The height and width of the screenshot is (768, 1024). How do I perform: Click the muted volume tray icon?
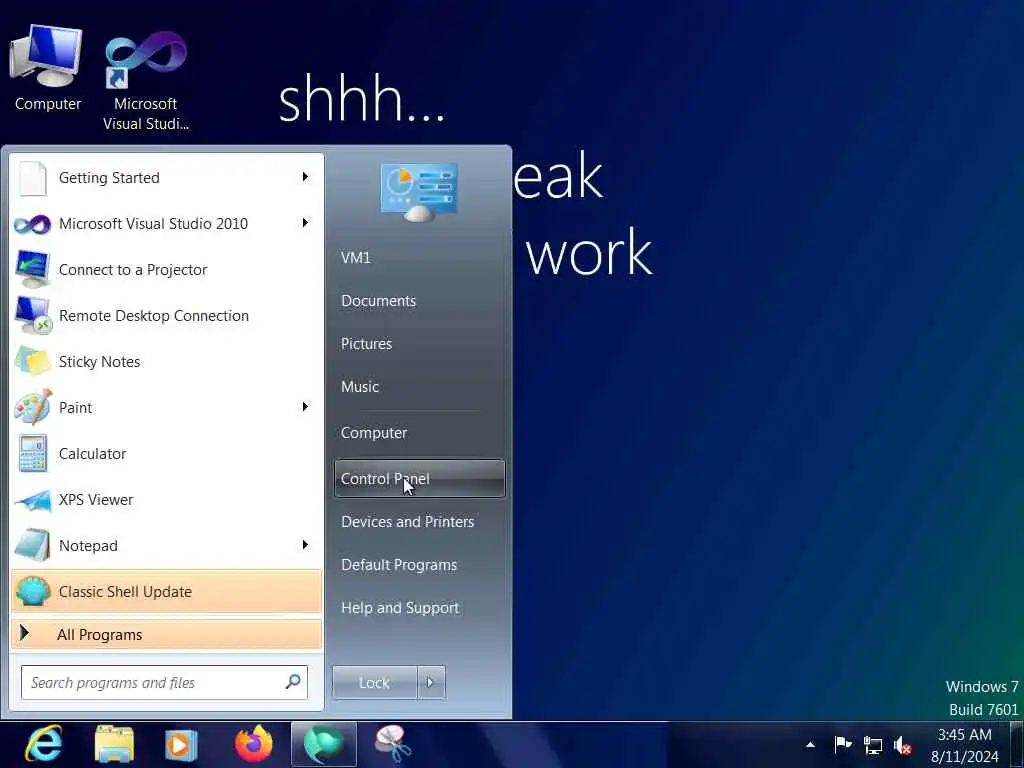[x=903, y=744]
